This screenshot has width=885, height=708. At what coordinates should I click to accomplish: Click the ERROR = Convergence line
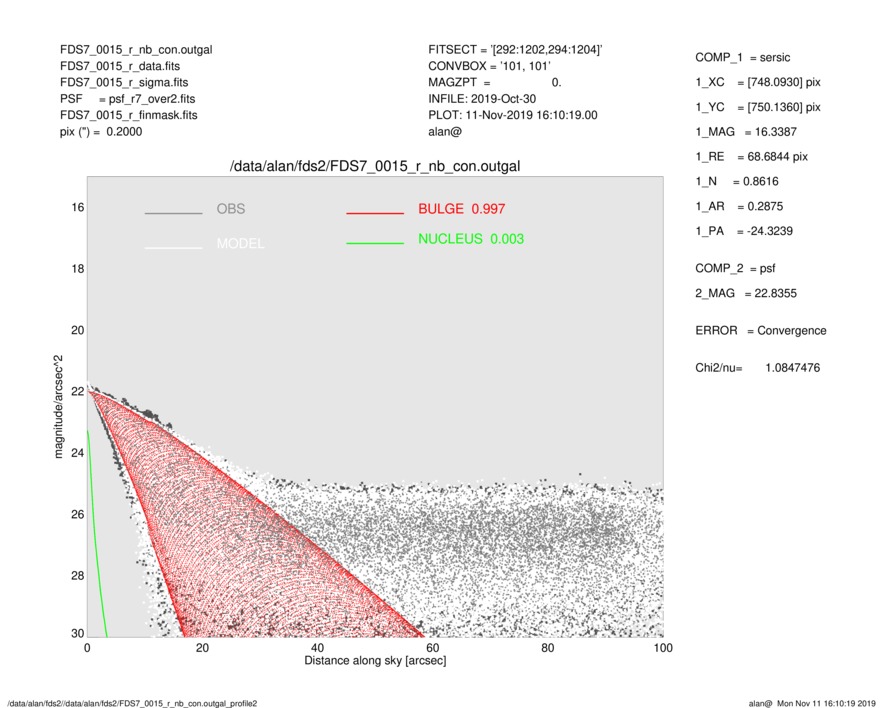761,331
